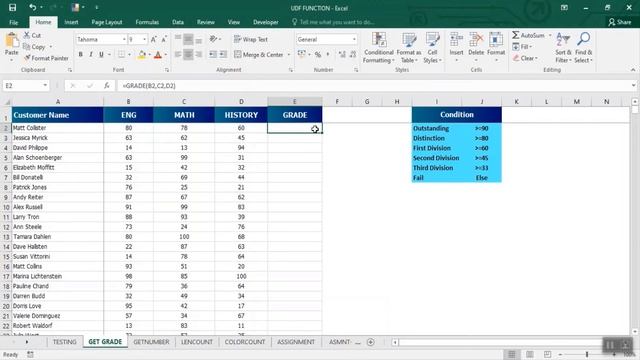Click Increase Decimal icon
The height and width of the screenshot is (360, 640).
[x=342, y=54]
